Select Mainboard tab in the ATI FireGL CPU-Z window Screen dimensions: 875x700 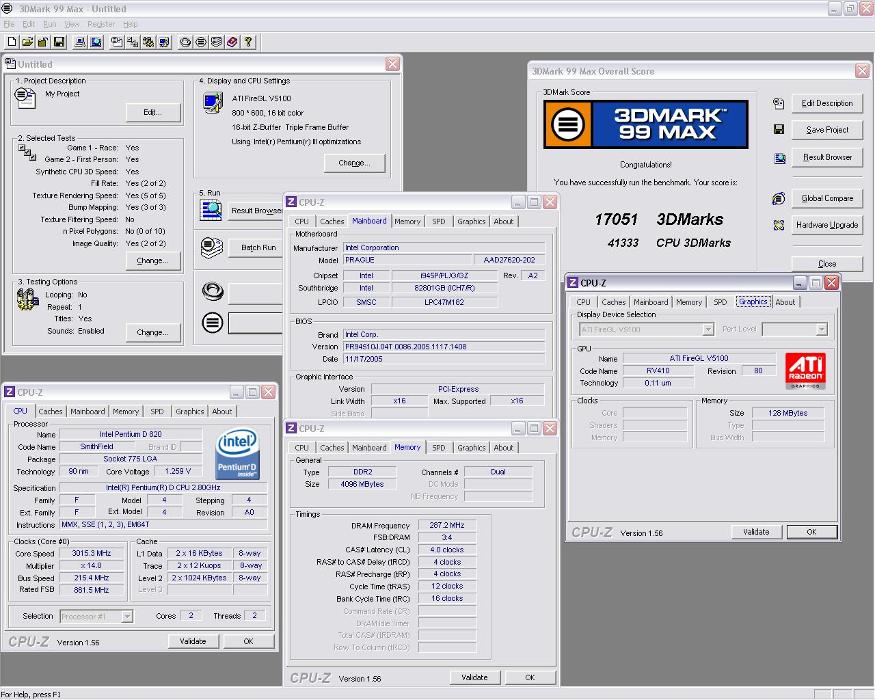point(651,302)
